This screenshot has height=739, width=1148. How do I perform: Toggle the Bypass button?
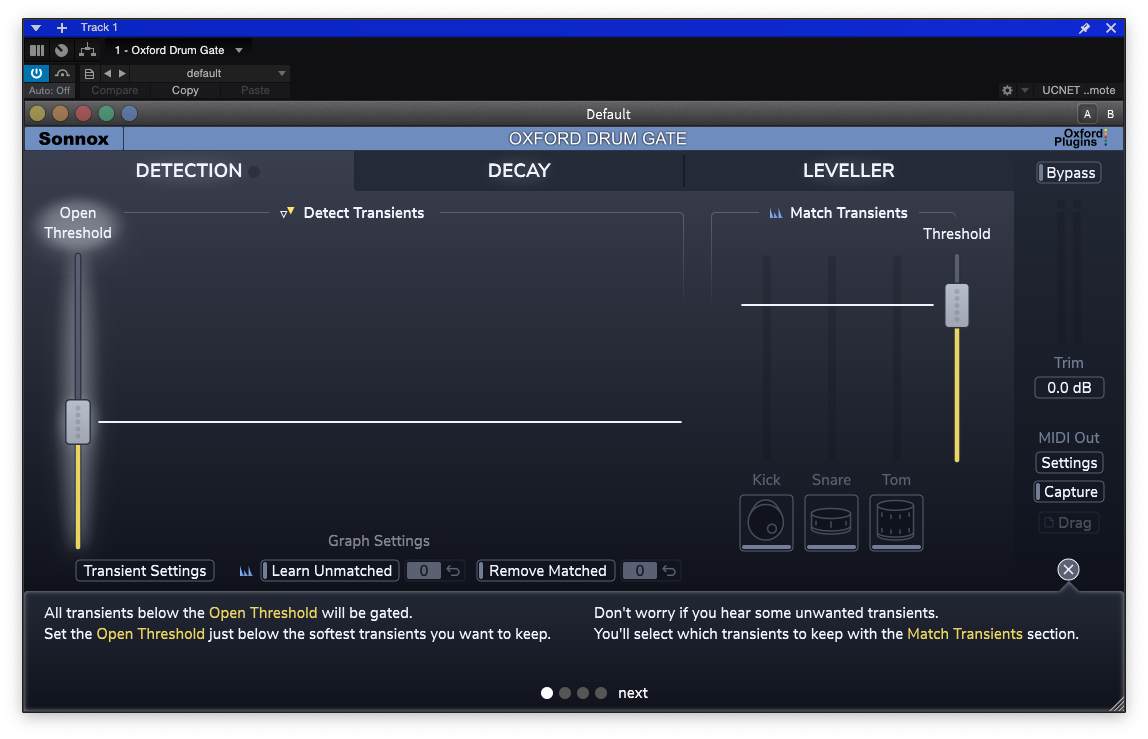1069,173
